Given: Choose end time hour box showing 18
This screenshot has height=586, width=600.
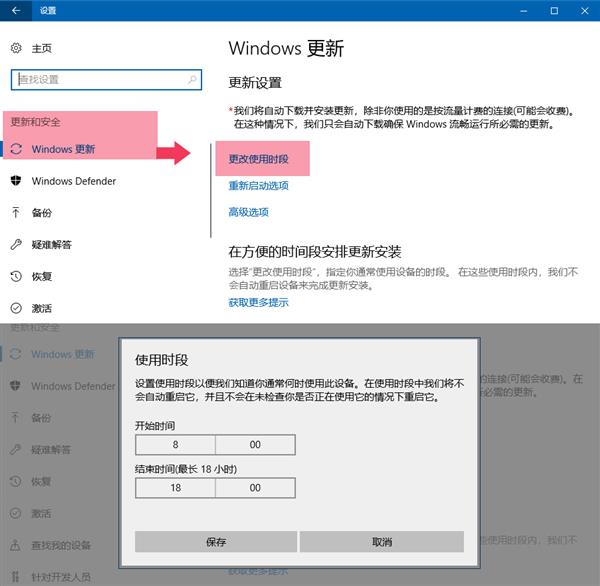Looking at the screenshot, I should 175,488.
